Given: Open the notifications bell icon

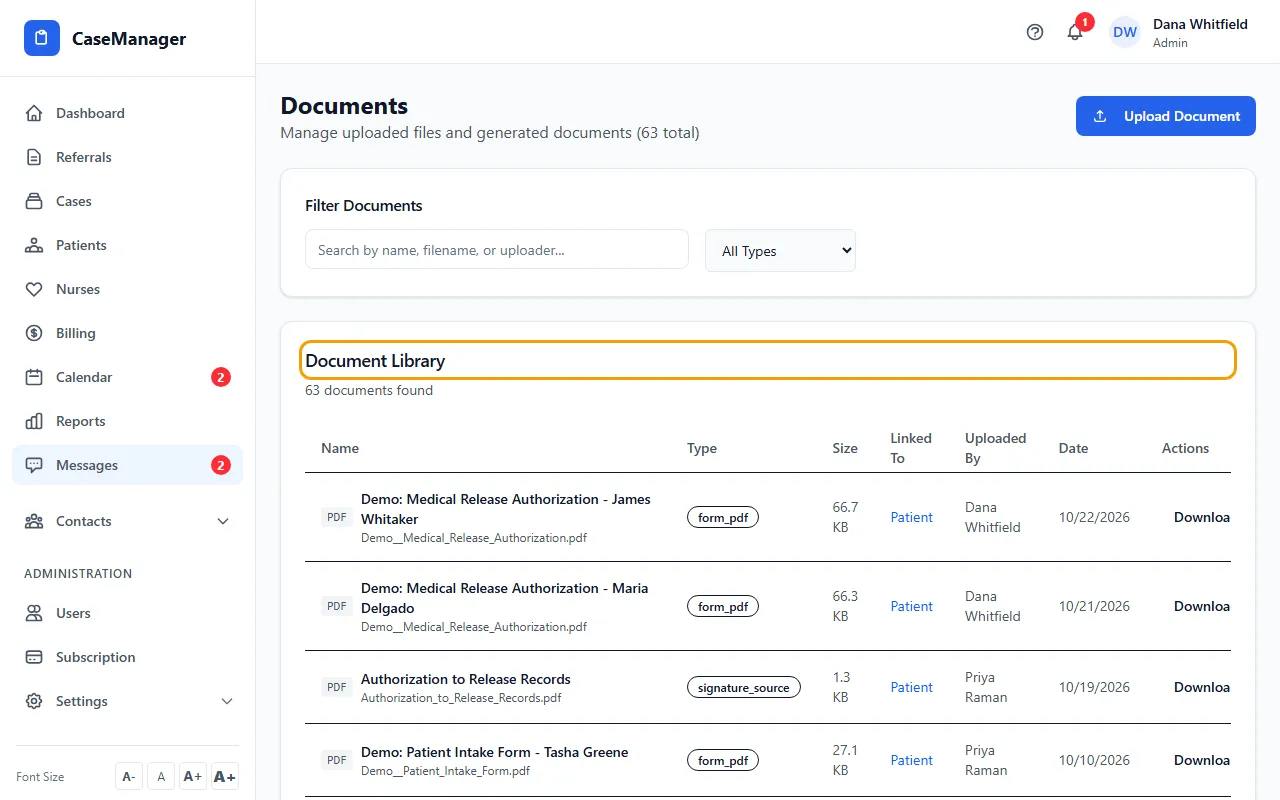Looking at the screenshot, I should point(1075,32).
